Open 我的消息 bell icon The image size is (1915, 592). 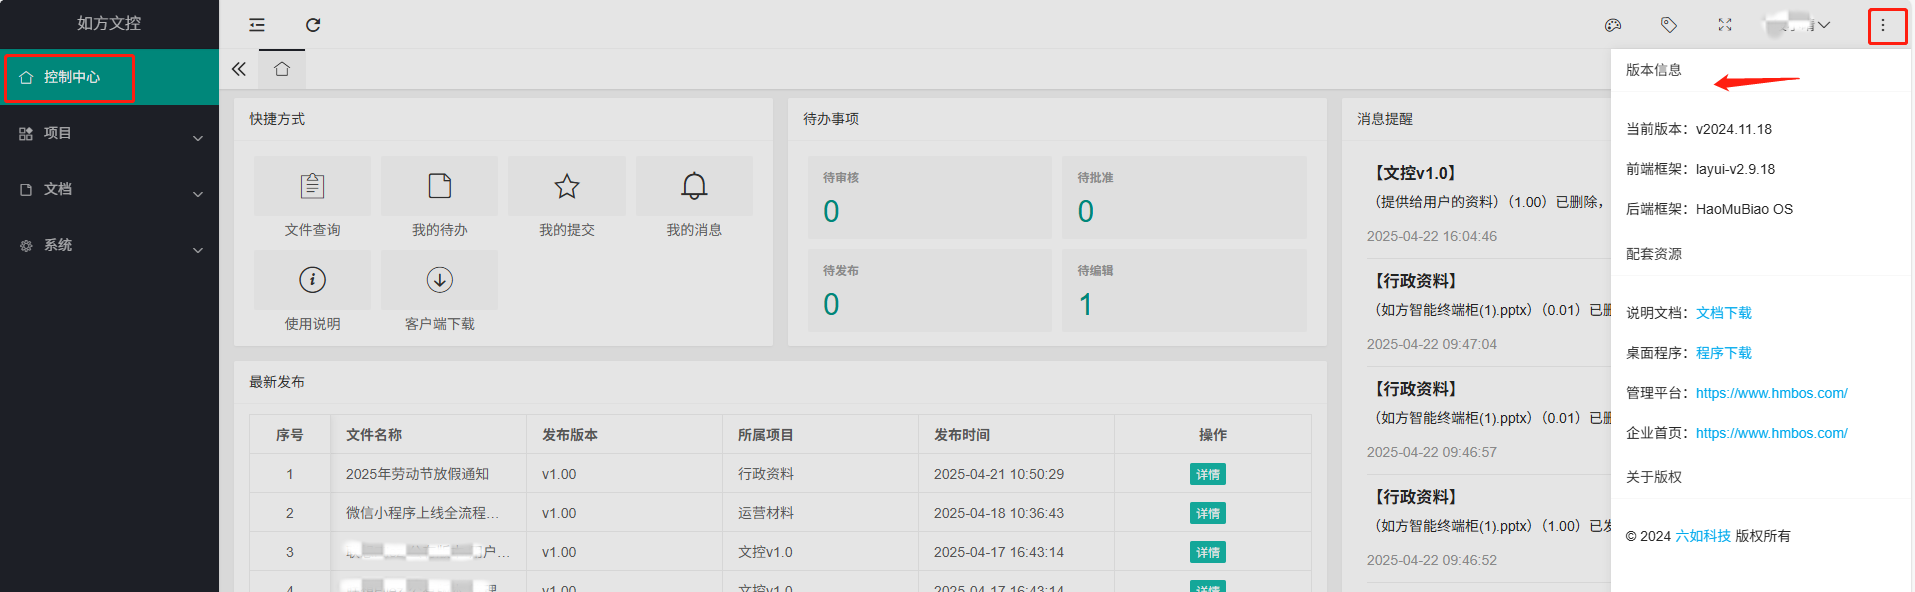(694, 186)
